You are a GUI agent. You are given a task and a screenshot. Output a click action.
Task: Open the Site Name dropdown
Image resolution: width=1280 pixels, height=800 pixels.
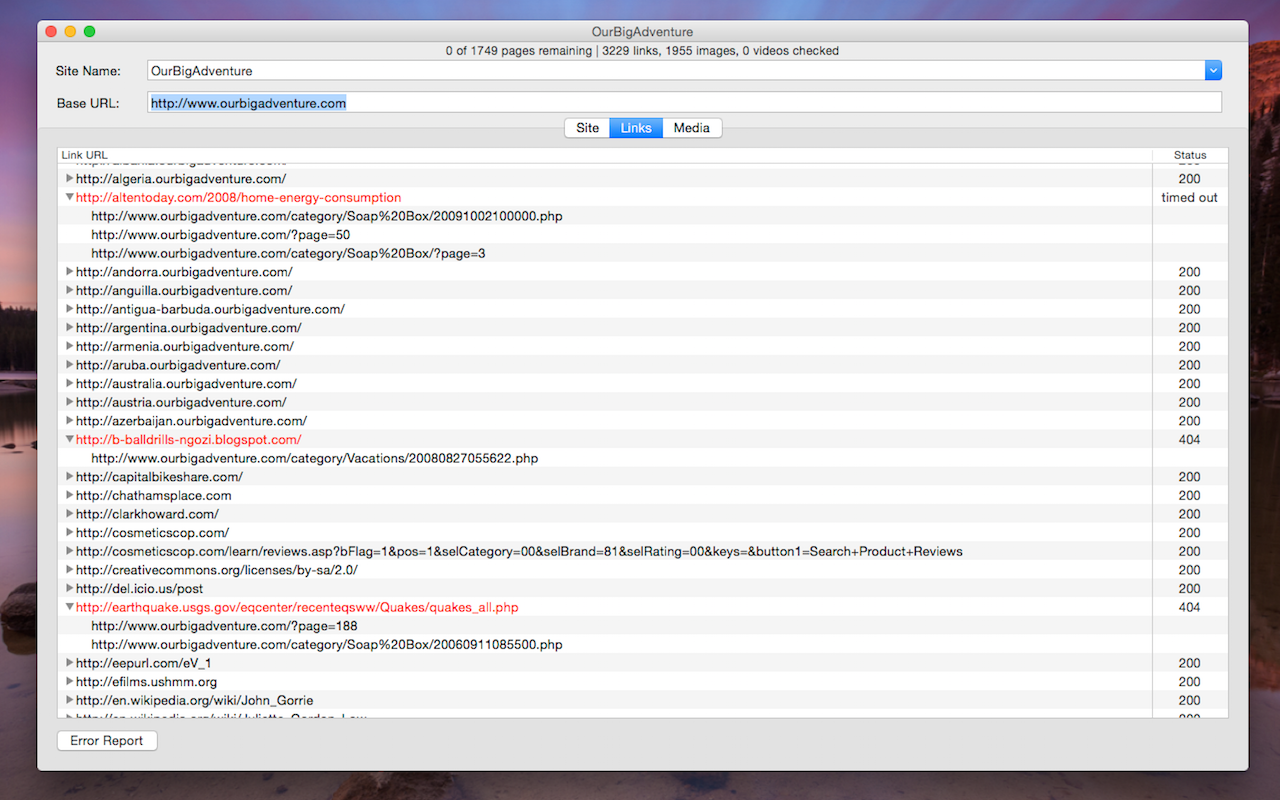coord(1213,70)
